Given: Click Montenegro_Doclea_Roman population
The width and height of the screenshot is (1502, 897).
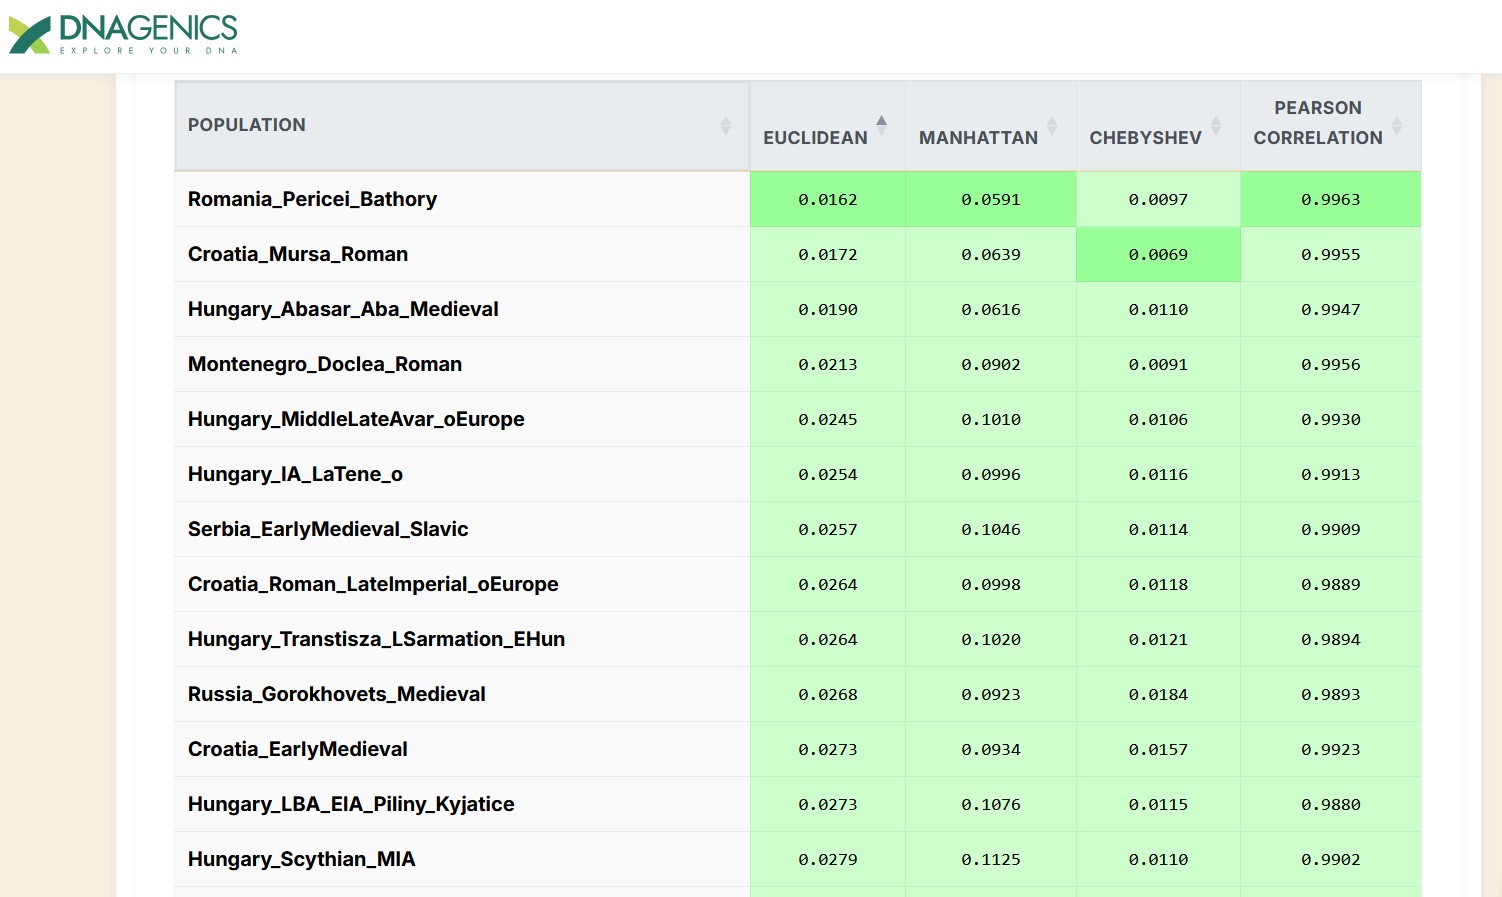Looking at the screenshot, I should coord(325,364).
